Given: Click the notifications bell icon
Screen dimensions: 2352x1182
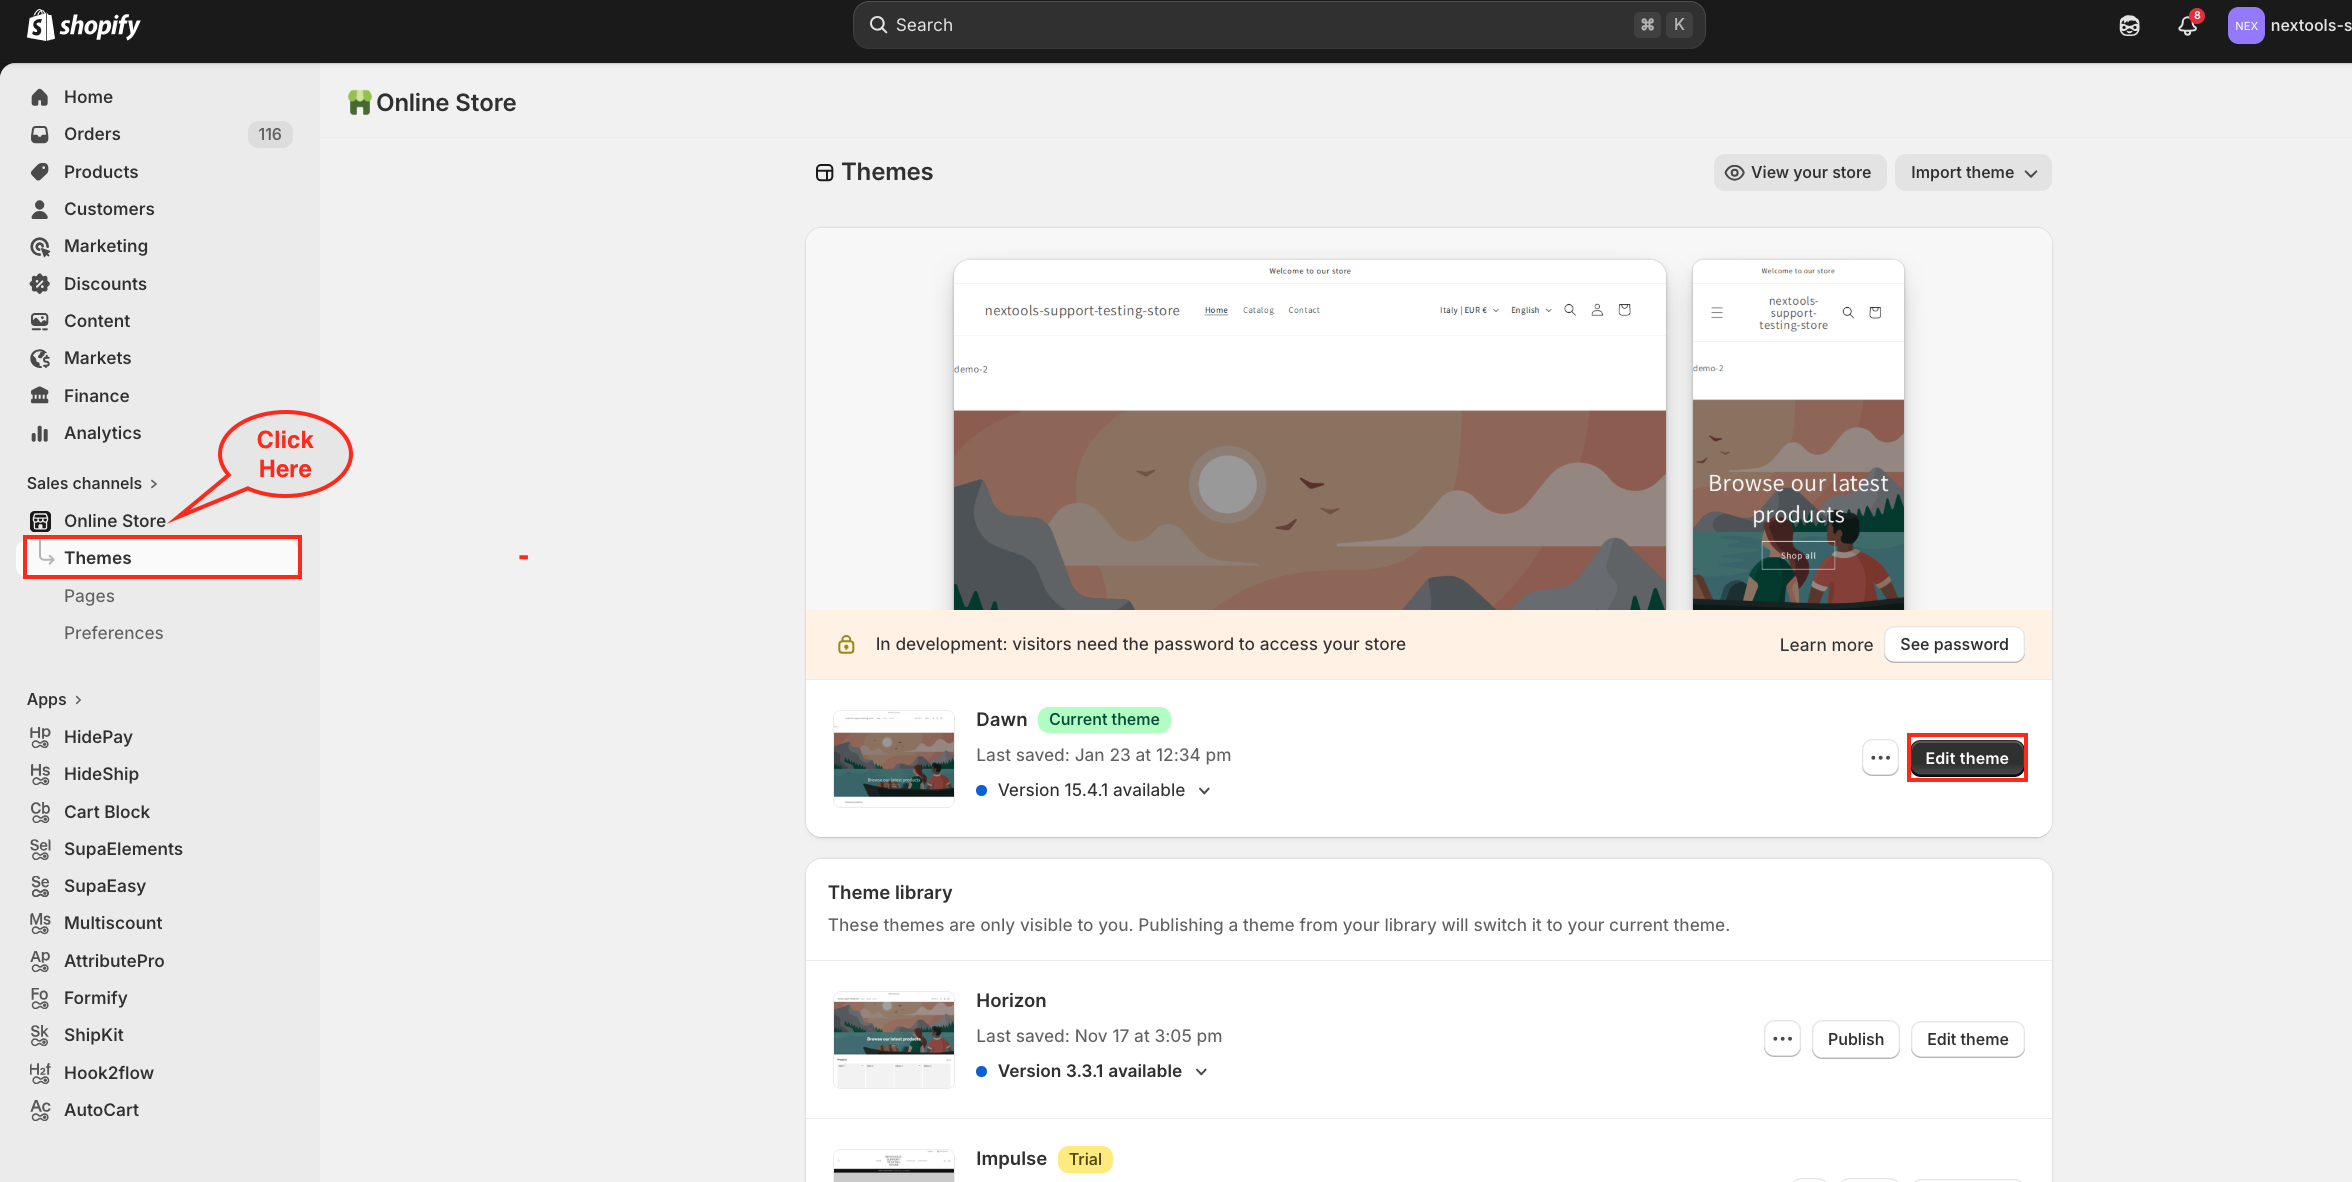Looking at the screenshot, I should click(x=2187, y=26).
